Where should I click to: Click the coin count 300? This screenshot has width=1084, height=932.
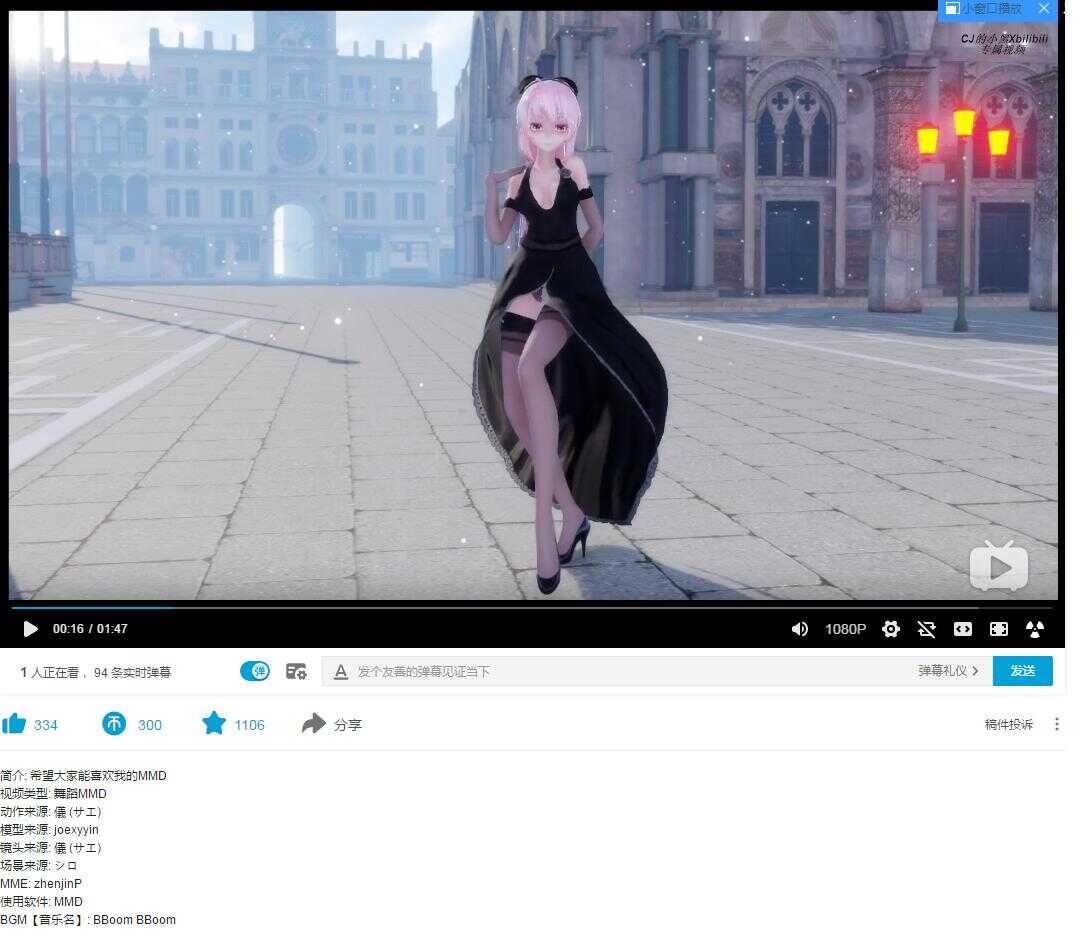click(149, 725)
